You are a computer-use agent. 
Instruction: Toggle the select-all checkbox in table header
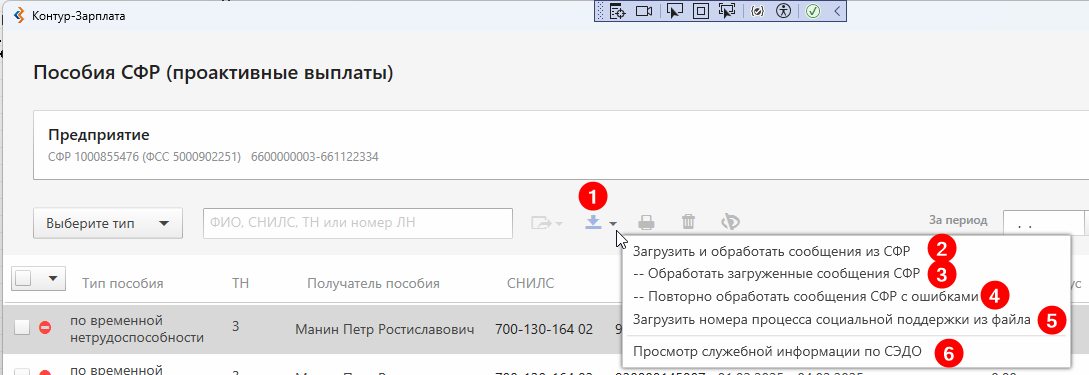click(23, 278)
